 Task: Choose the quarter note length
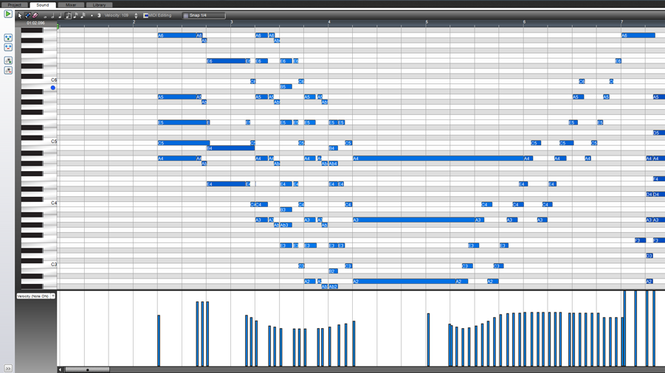[x=60, y=16]
